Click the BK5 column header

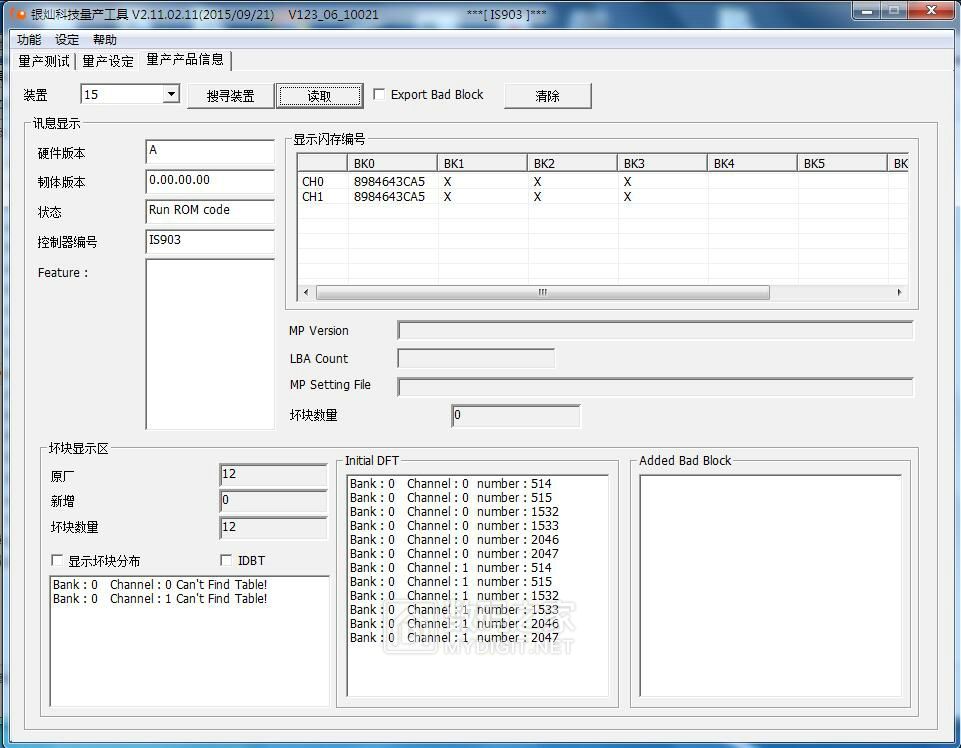coord(843,163)
